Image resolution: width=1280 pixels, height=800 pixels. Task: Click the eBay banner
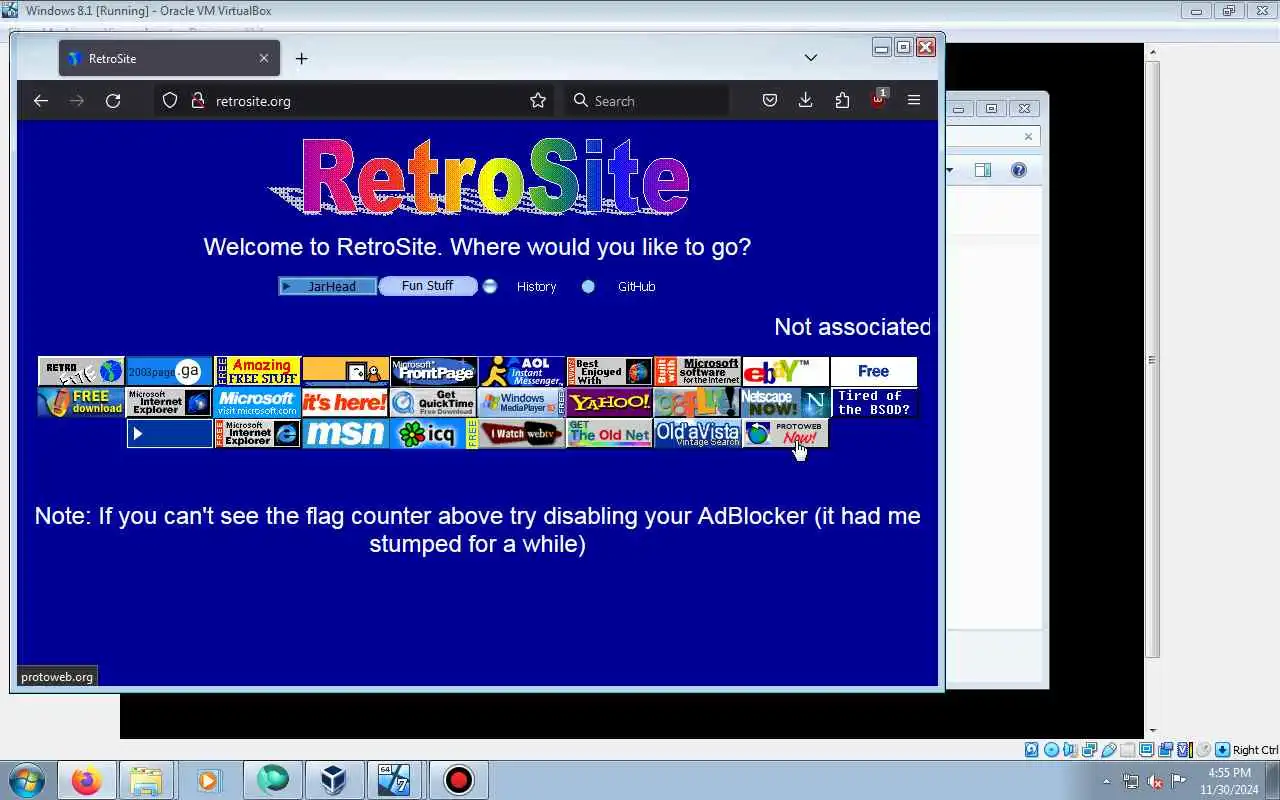coord(785,371)
